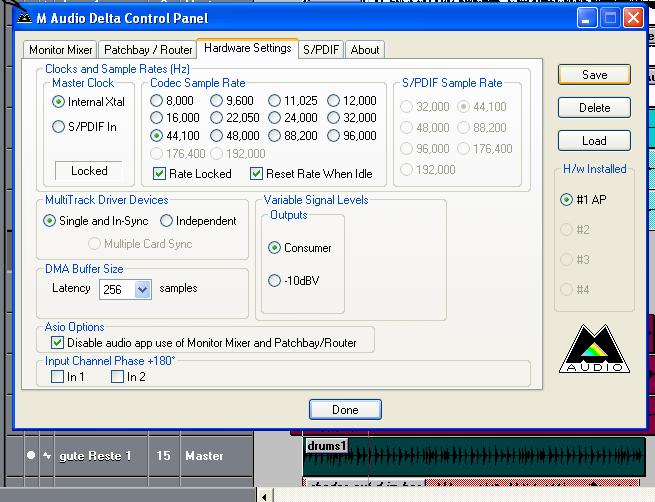Click the Save button

pyautogui.click(x=594, y=75)
